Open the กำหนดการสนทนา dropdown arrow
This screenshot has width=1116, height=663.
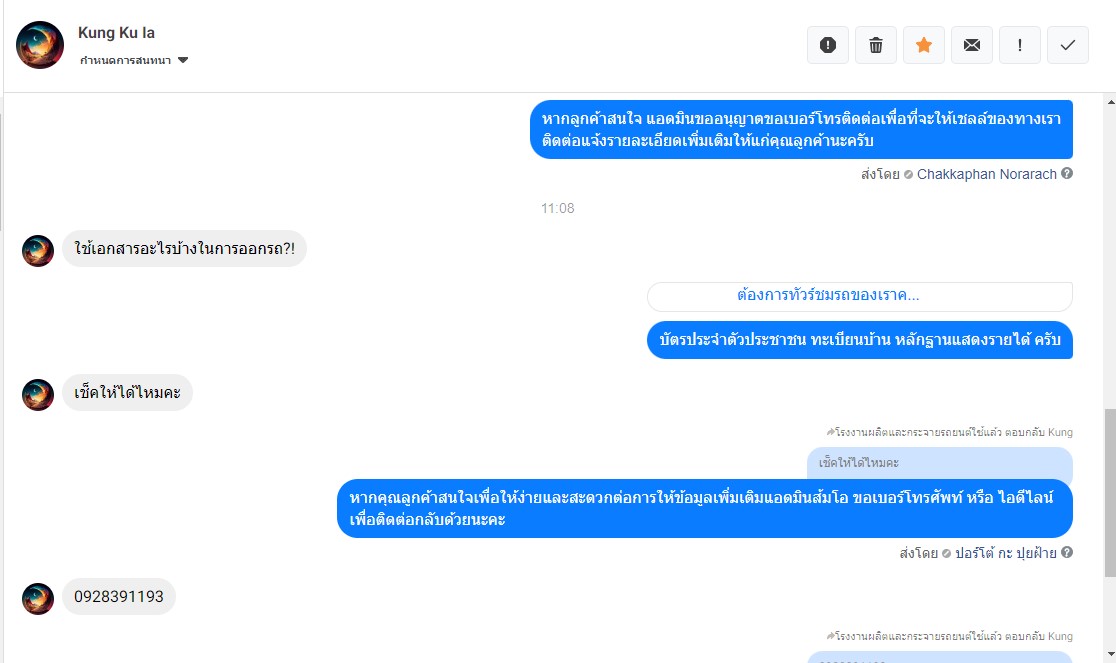tap(183, 60)
